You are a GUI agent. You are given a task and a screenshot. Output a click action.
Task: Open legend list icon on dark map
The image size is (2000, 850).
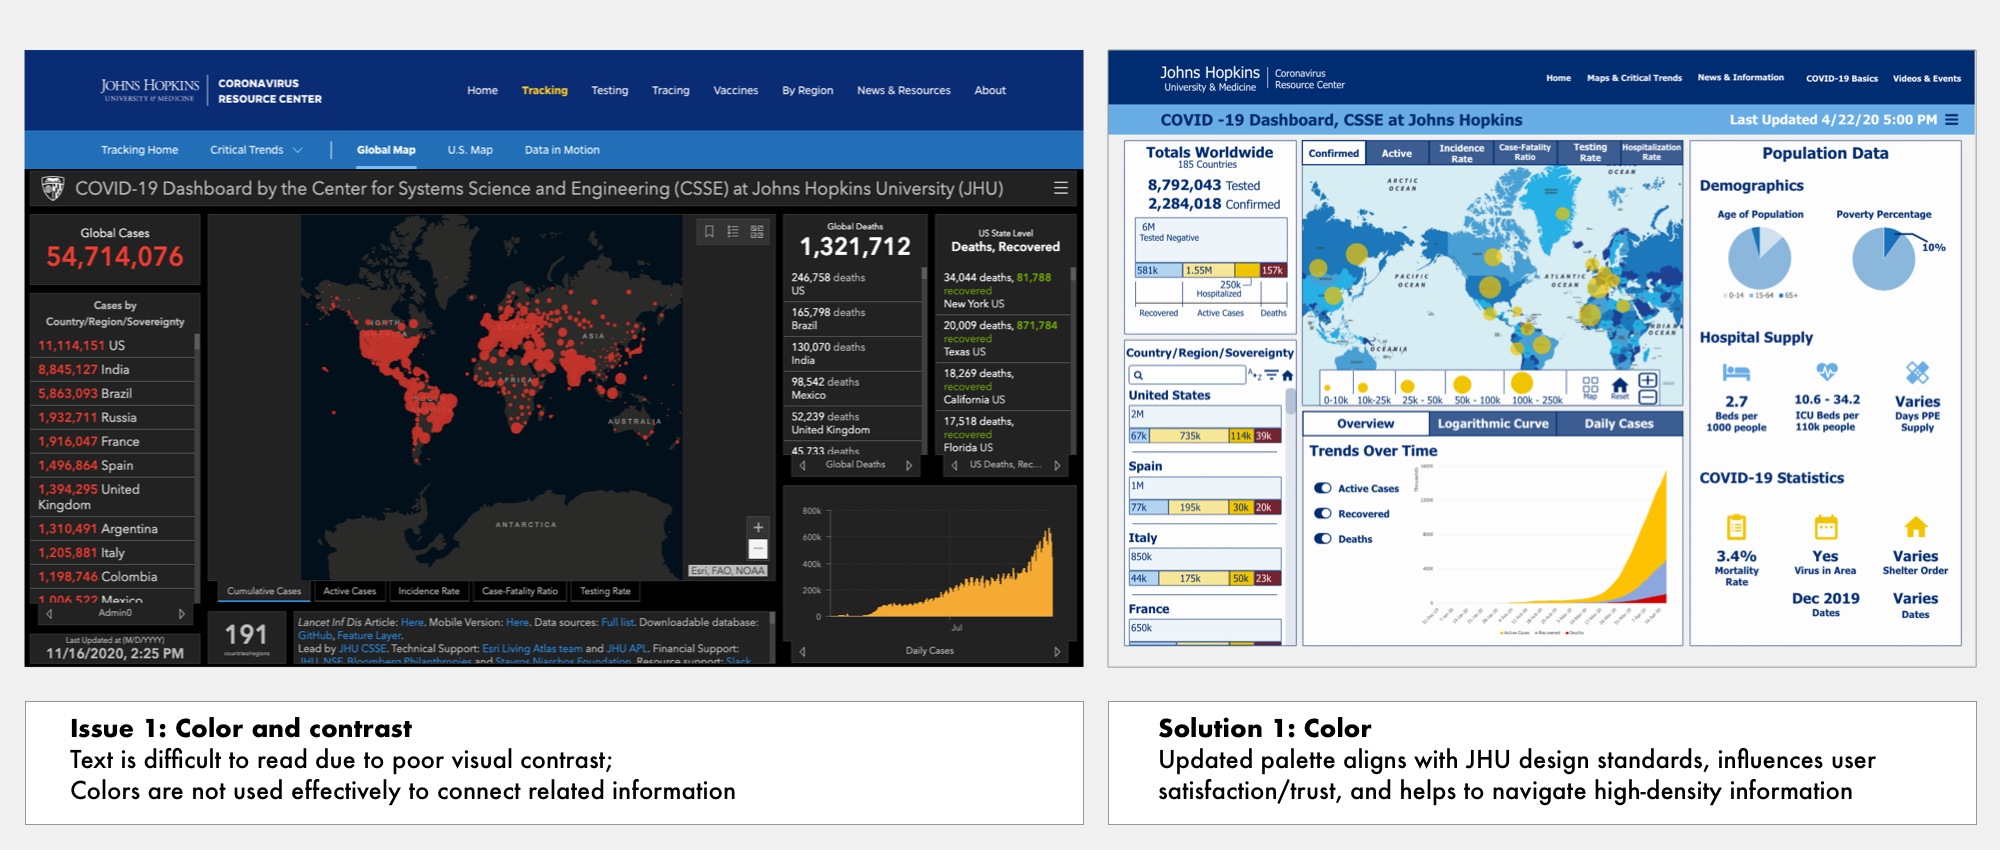(733, 232)
